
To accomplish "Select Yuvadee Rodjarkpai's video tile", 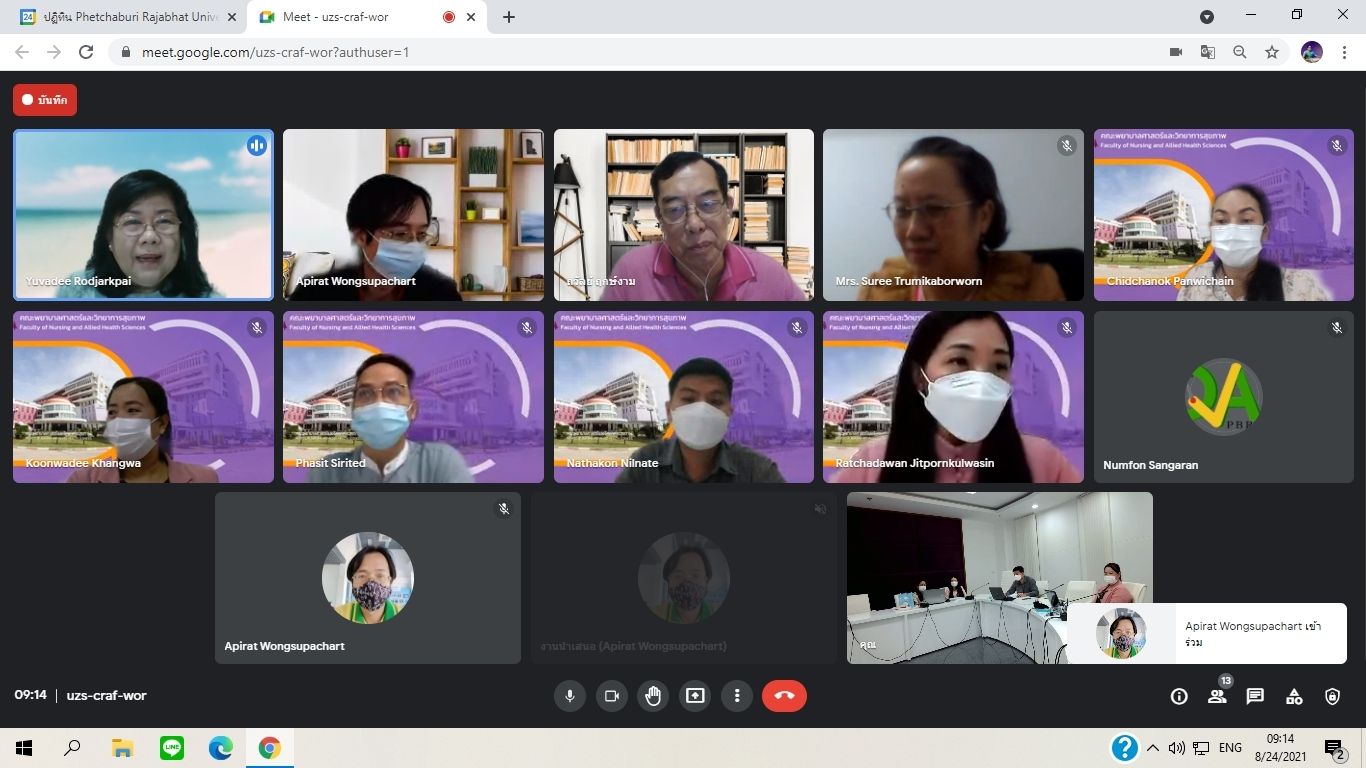I will point(143,215).
